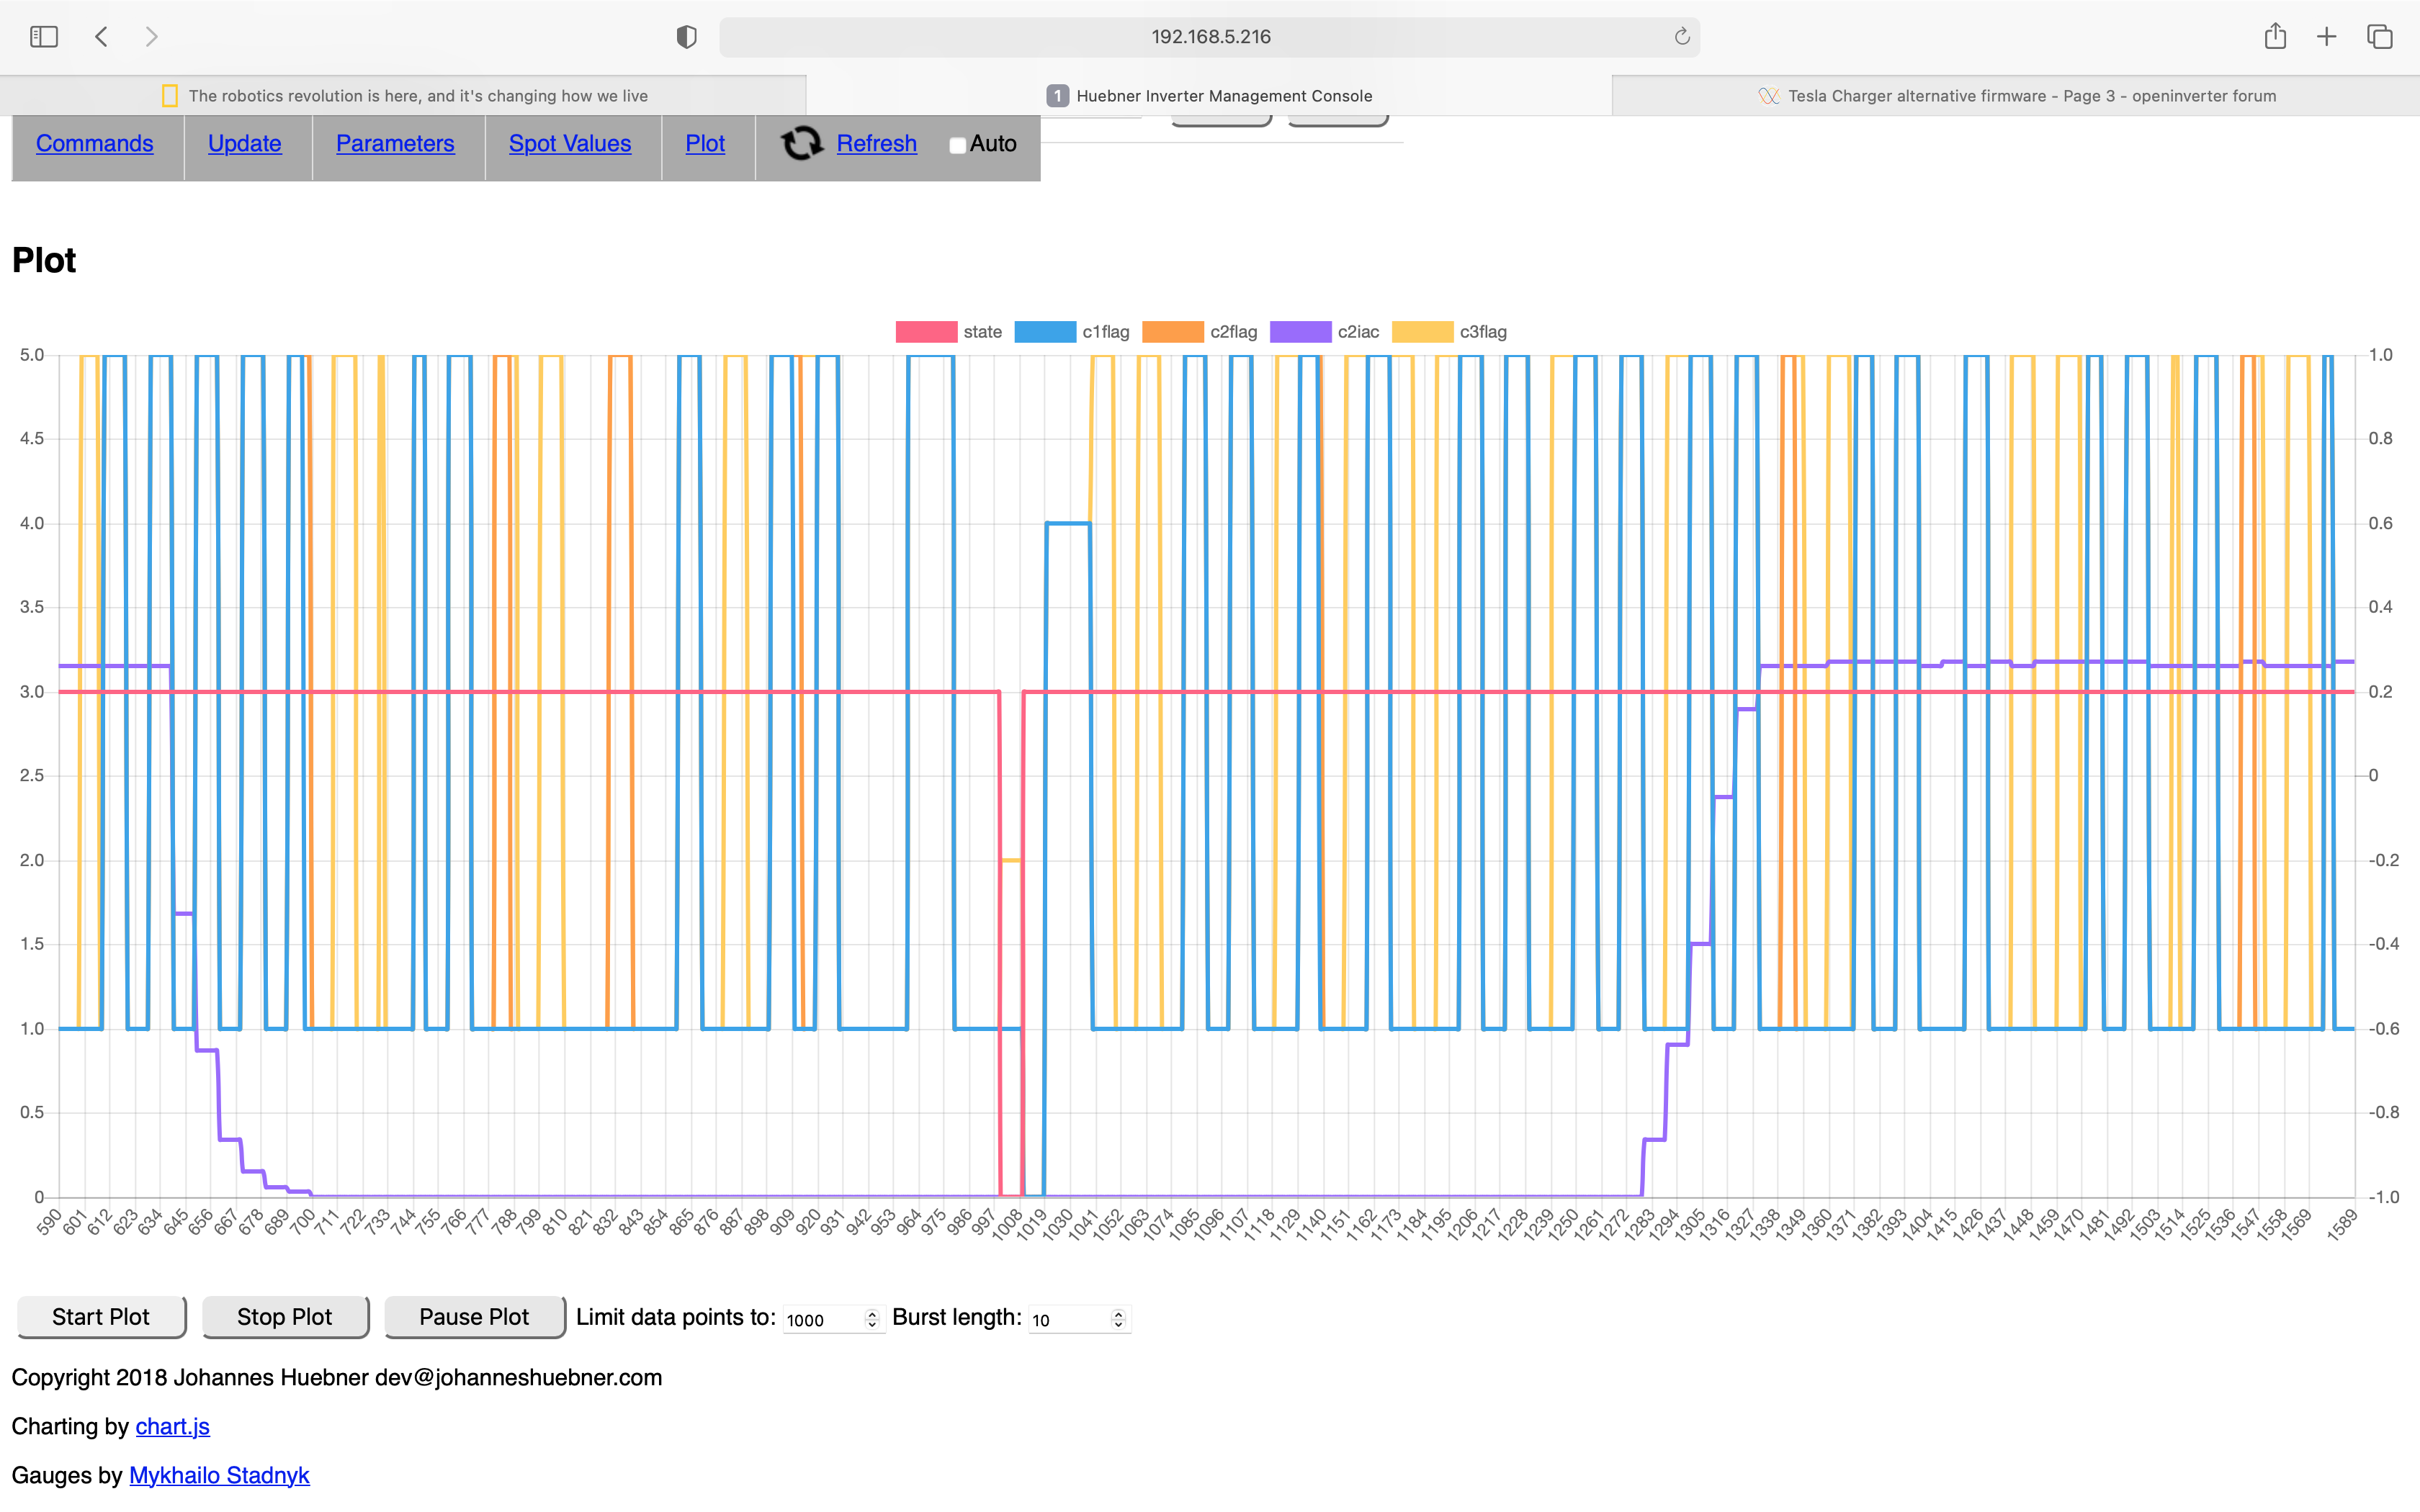The image size is (2420, 1512).
Task: Open a new tab with the plus icon
Action: click(2327, 37)
